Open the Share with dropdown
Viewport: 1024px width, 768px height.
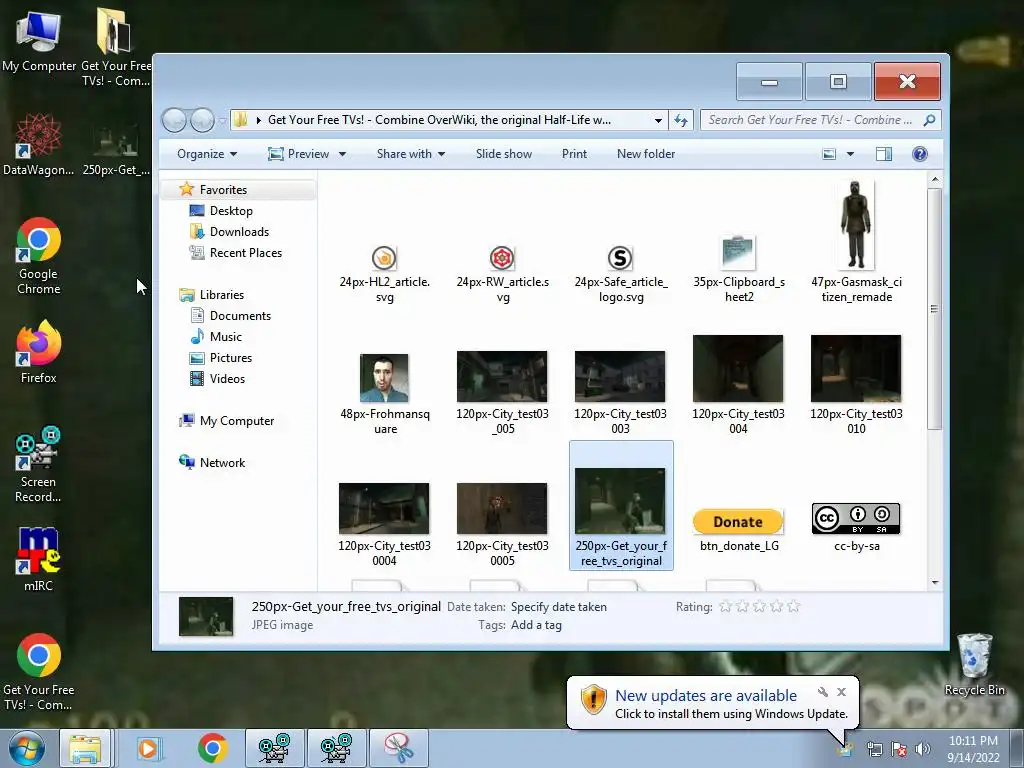tap(411, 154)
